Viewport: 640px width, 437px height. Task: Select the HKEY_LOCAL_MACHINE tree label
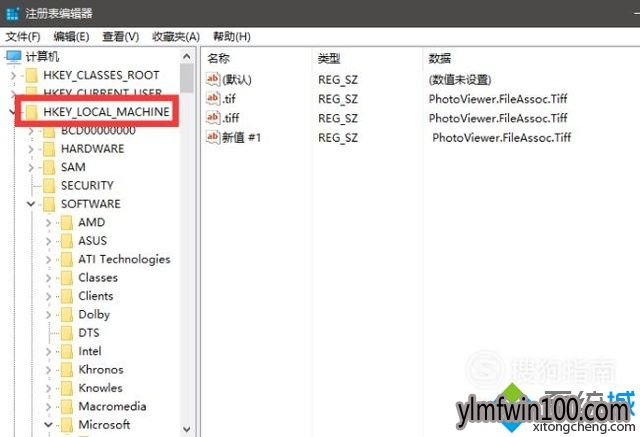(107, 111)
